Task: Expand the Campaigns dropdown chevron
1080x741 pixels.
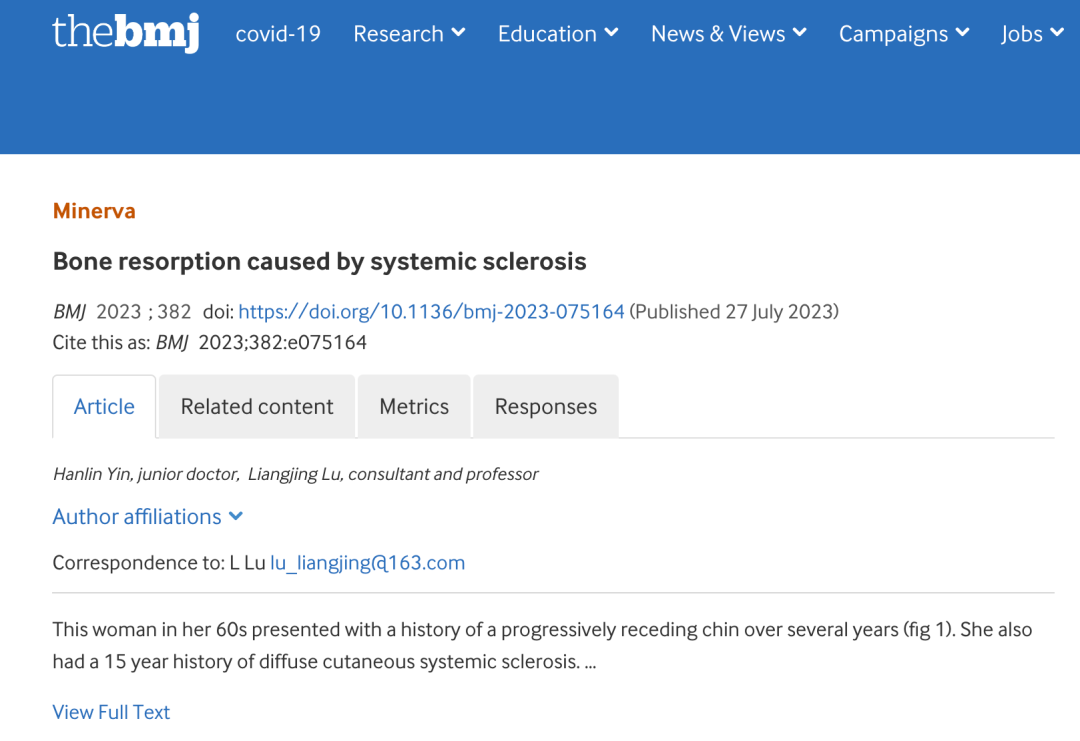Action: pos(963,32)
